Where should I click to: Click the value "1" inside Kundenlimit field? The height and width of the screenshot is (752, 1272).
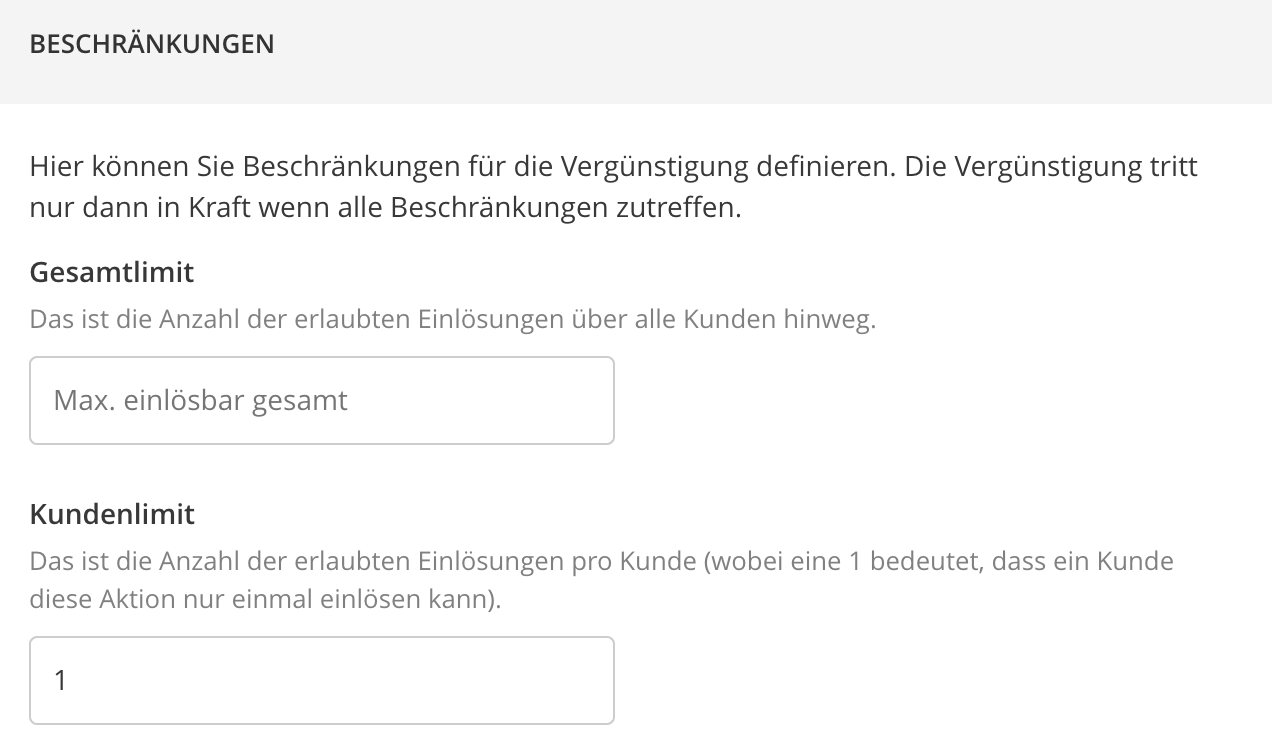60,681
